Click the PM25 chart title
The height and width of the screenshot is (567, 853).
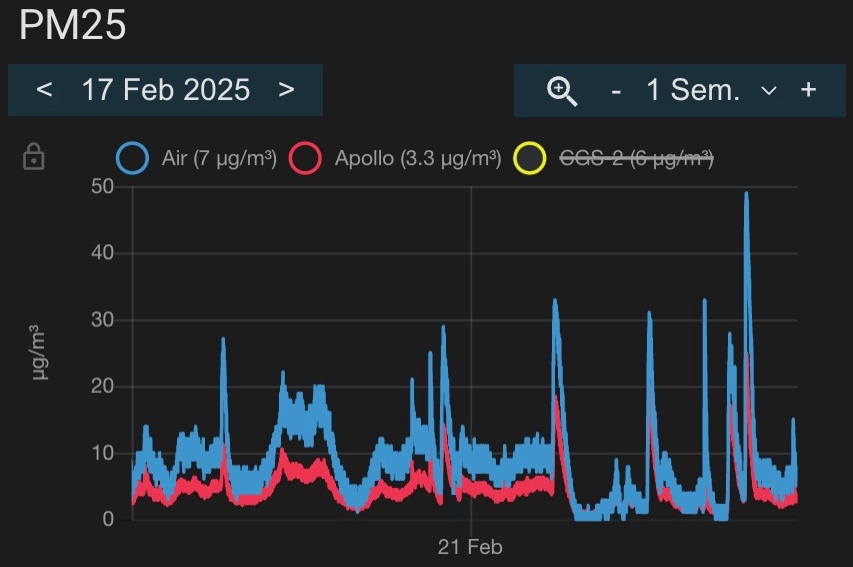pos(72,25)
